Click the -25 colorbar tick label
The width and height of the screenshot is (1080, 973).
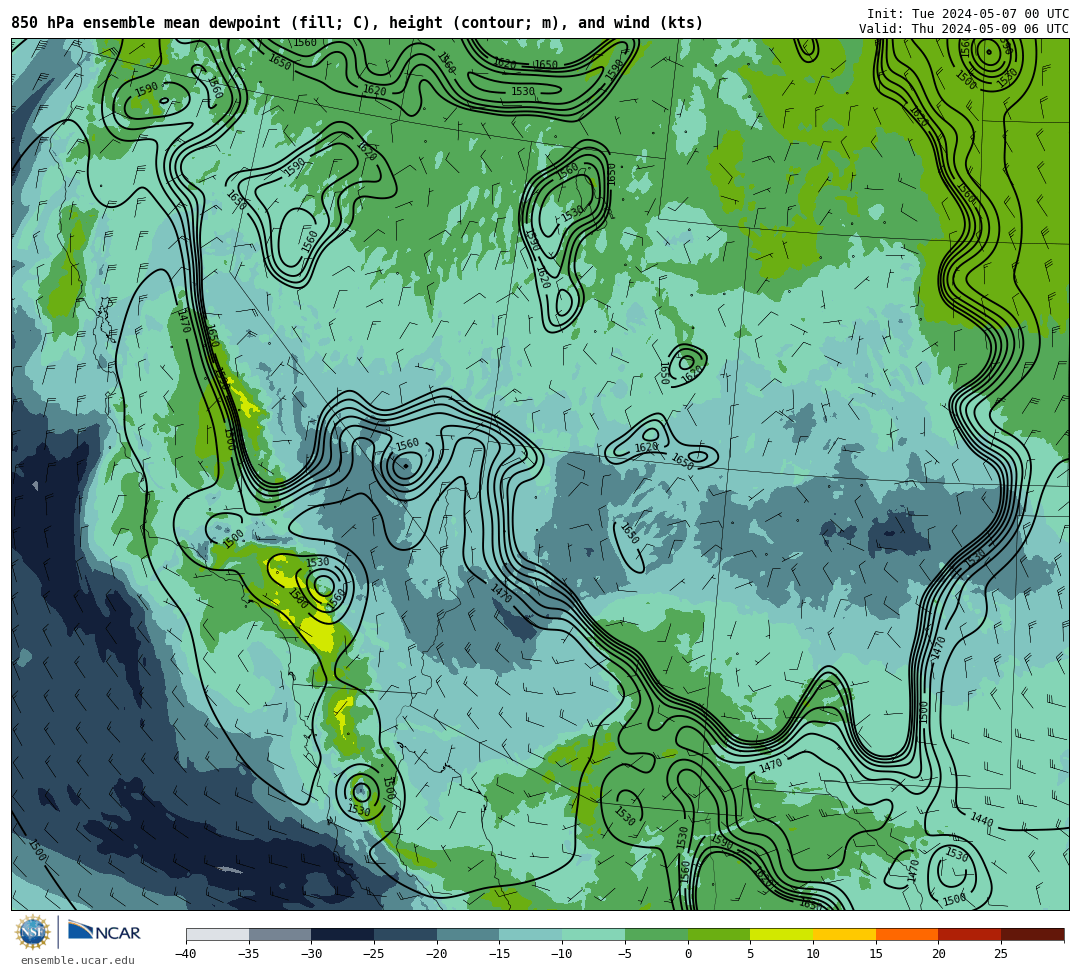tap(374, 954)
